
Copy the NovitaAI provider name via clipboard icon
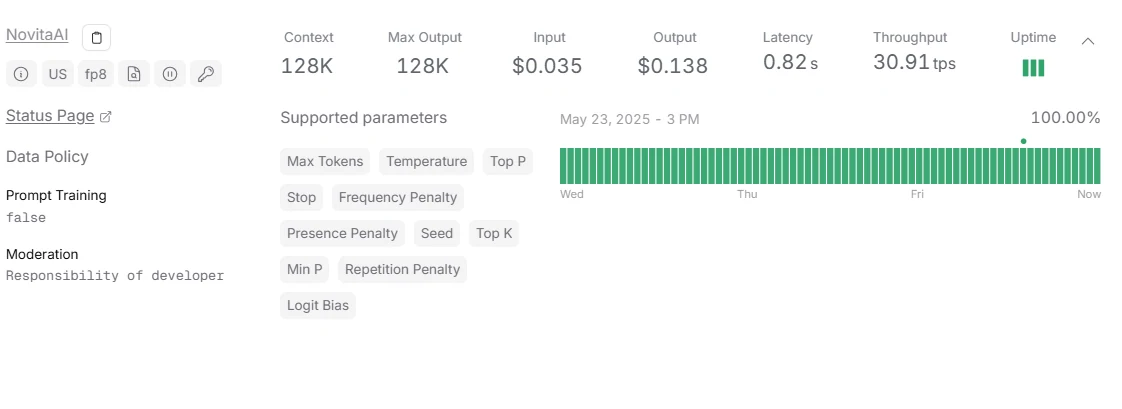coord(97,37)
